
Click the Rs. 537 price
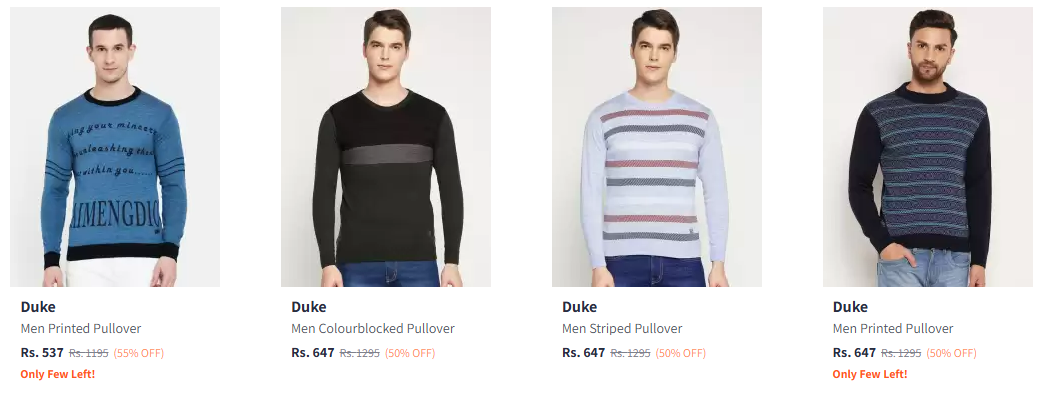(42, 352)
